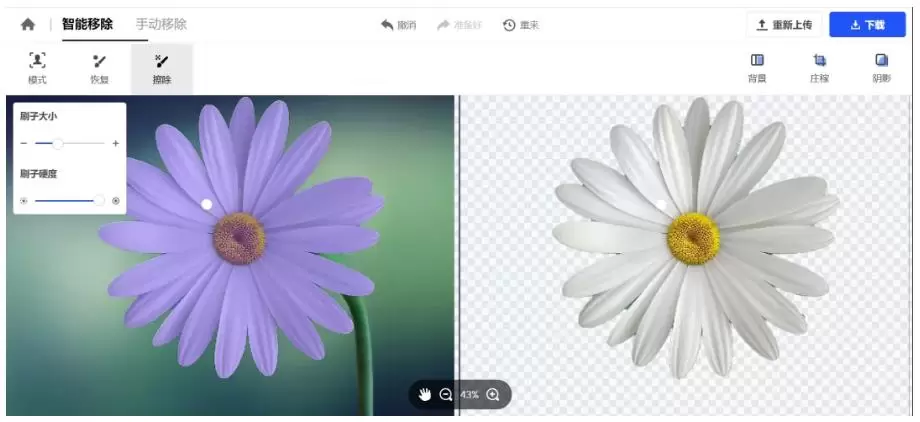Screen dimensions: 920x422
Task: Click the white daisy cutout result
Action: pyautogui.click(x=695, y=238)
